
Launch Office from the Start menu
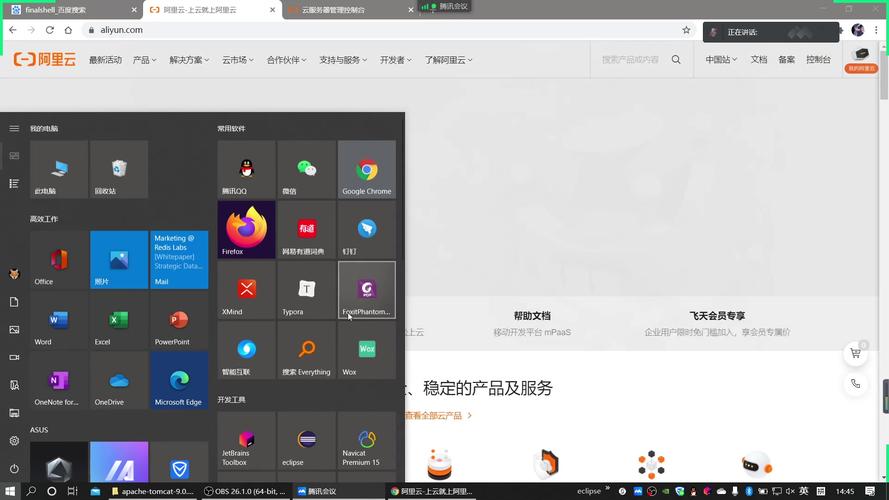[x=59, y=260]
